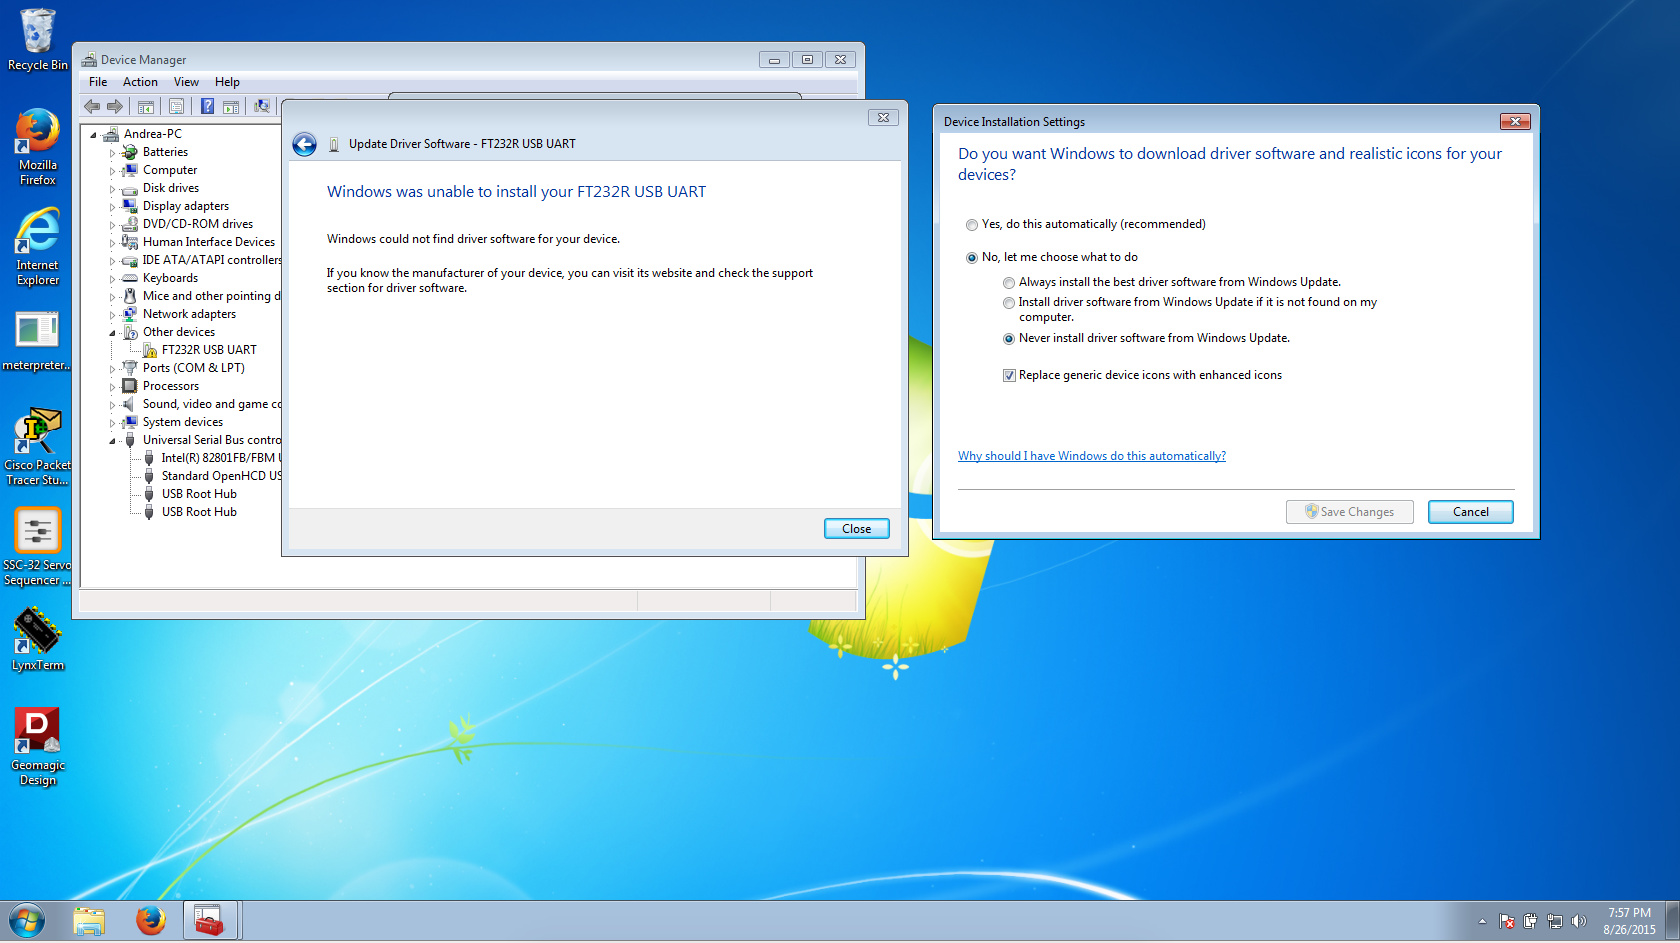Expand the Disk drives node

click(x=112, y=189)
